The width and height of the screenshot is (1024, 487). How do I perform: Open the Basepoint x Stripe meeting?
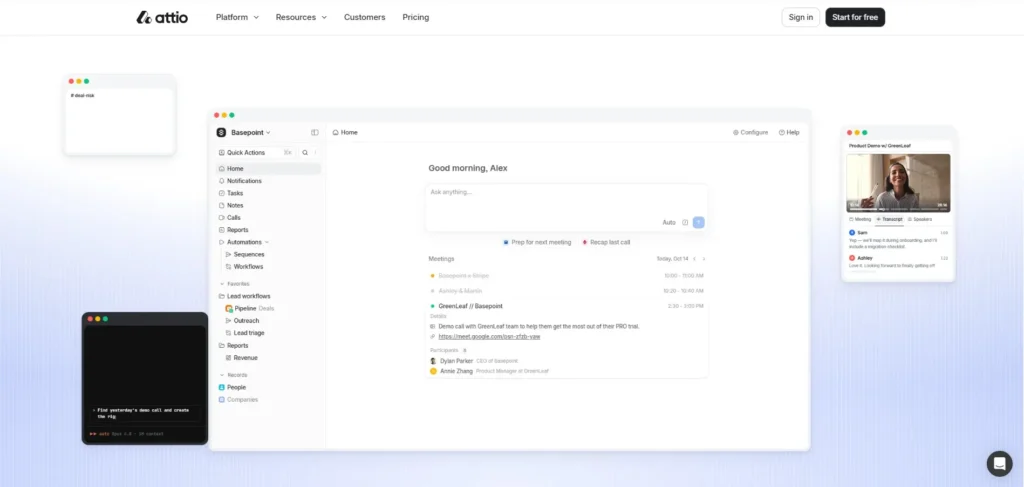(566, 276)
